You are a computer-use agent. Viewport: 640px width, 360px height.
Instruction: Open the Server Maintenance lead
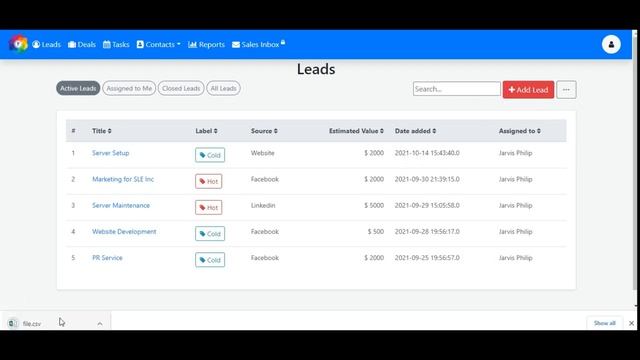121,205
